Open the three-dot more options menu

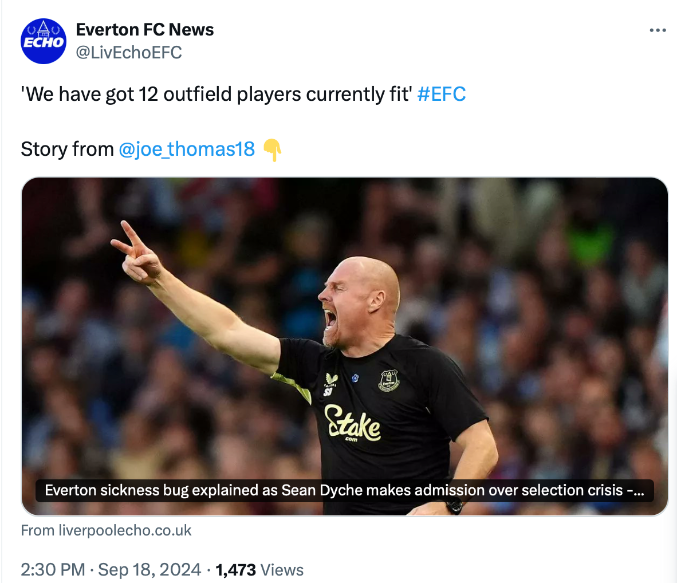pyautogui.click(x=657, y=30)
